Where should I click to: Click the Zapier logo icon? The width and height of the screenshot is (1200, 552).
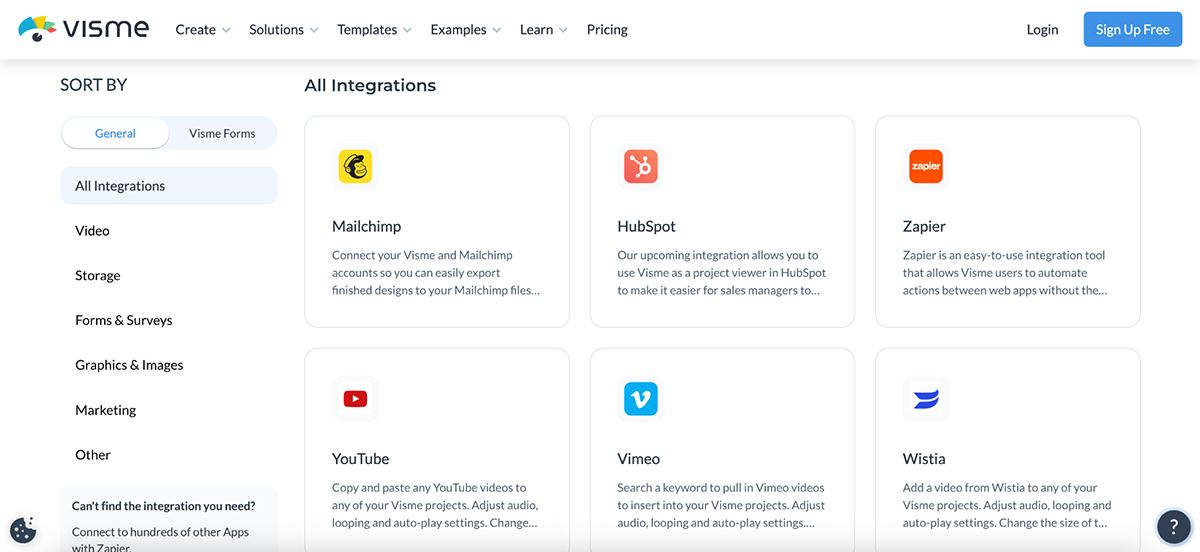926,167
